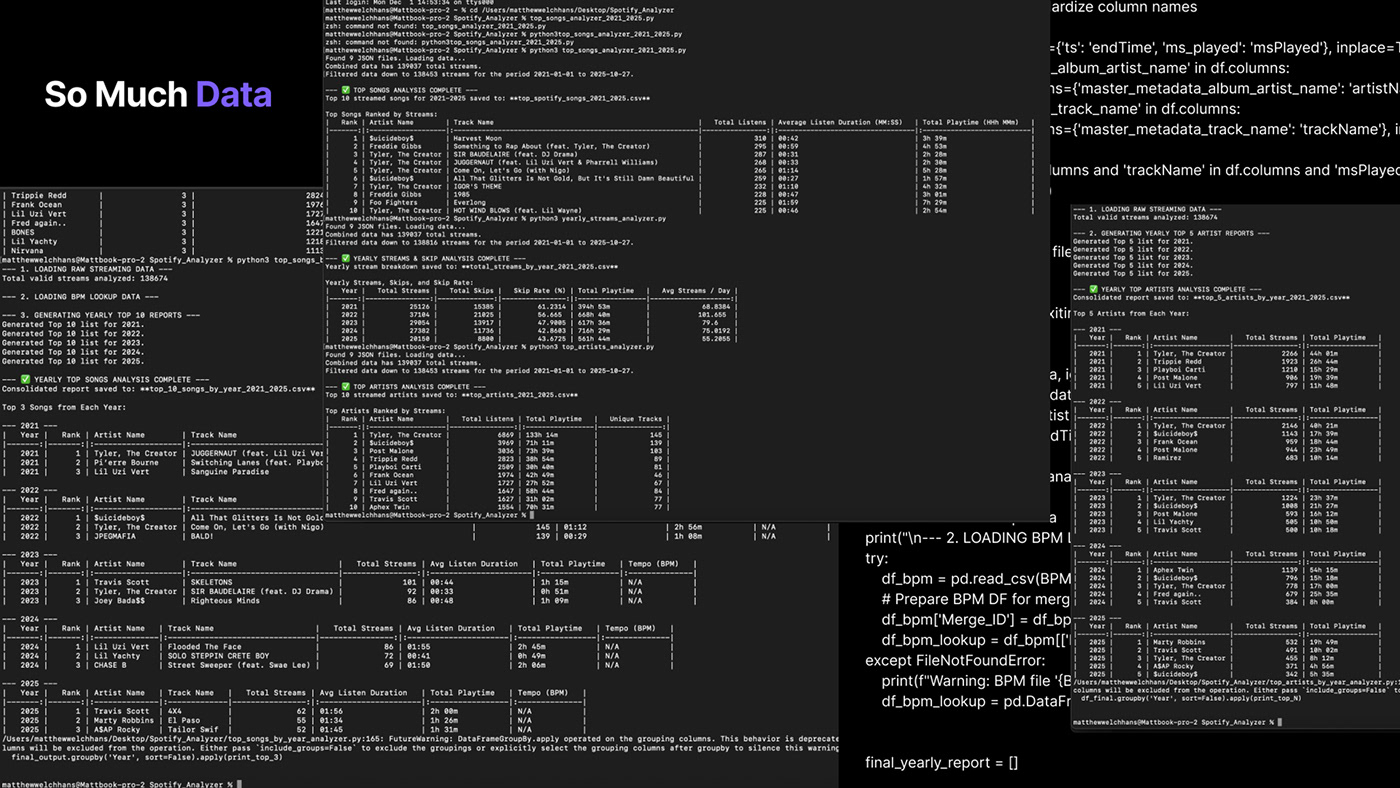Select the 'Harvest Moon' track name

pos(477,138)
